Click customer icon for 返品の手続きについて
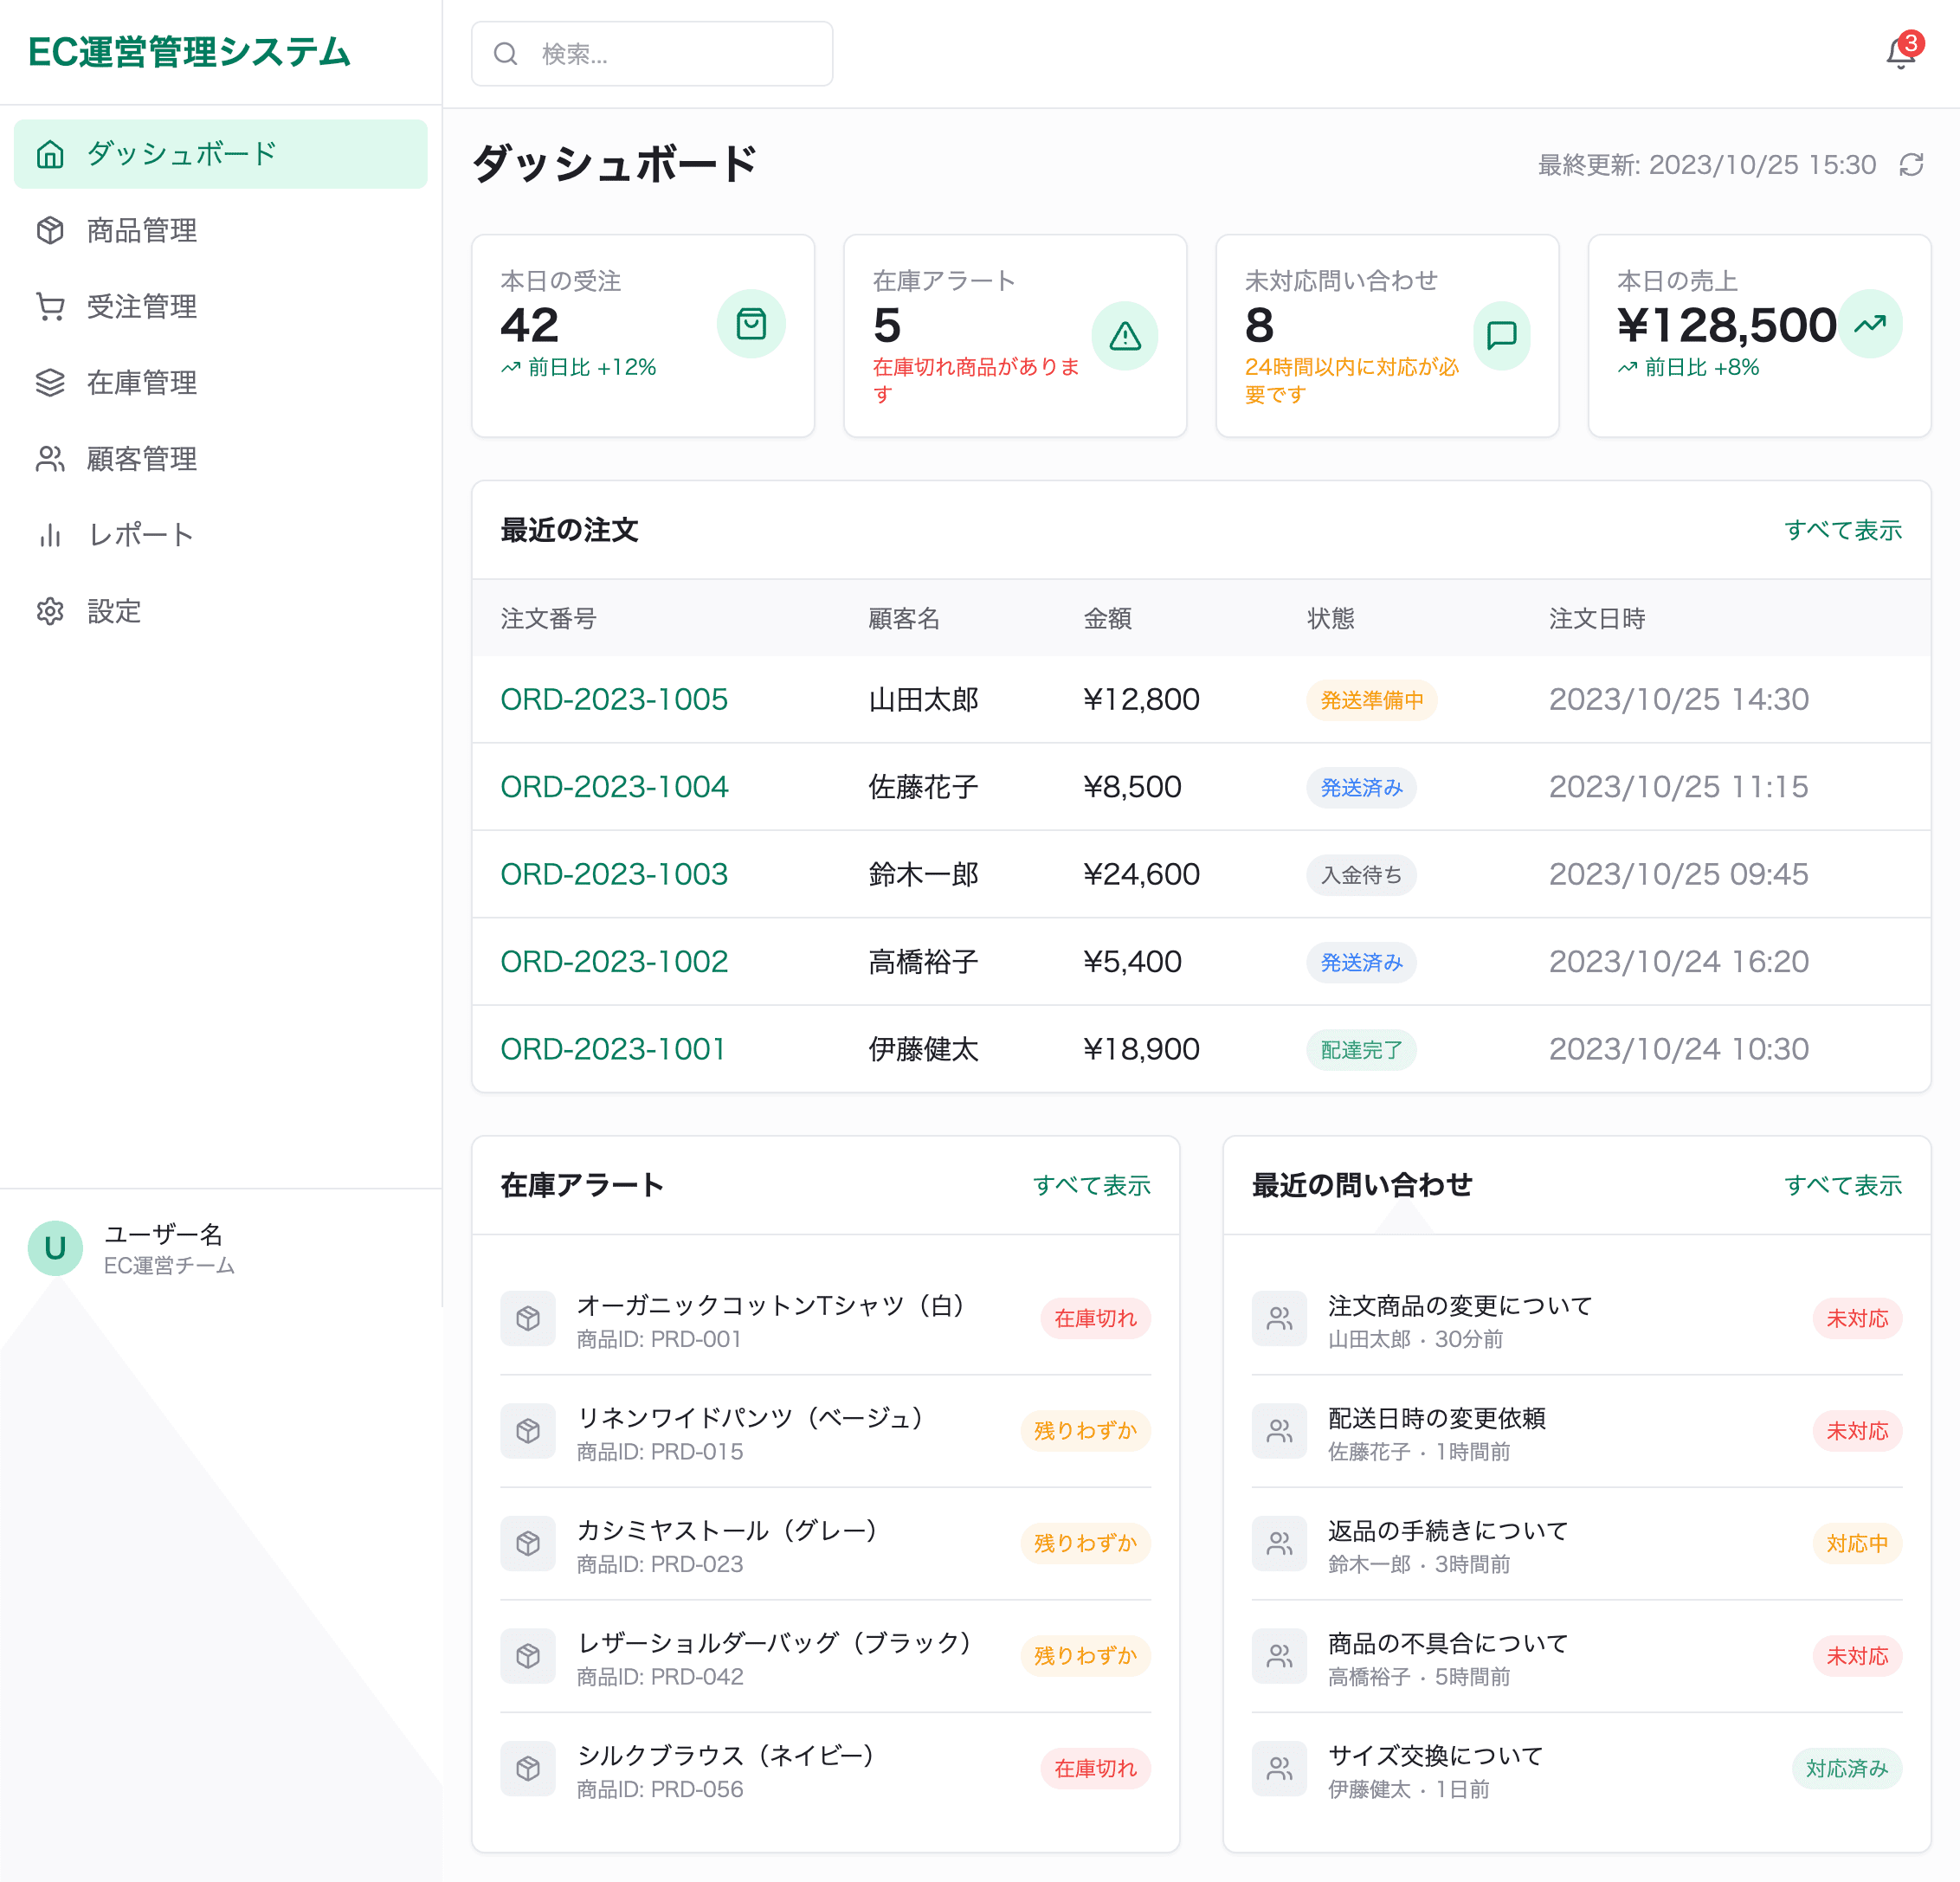Screen dimensions: 1960x1882 tap(1279, 1543)
